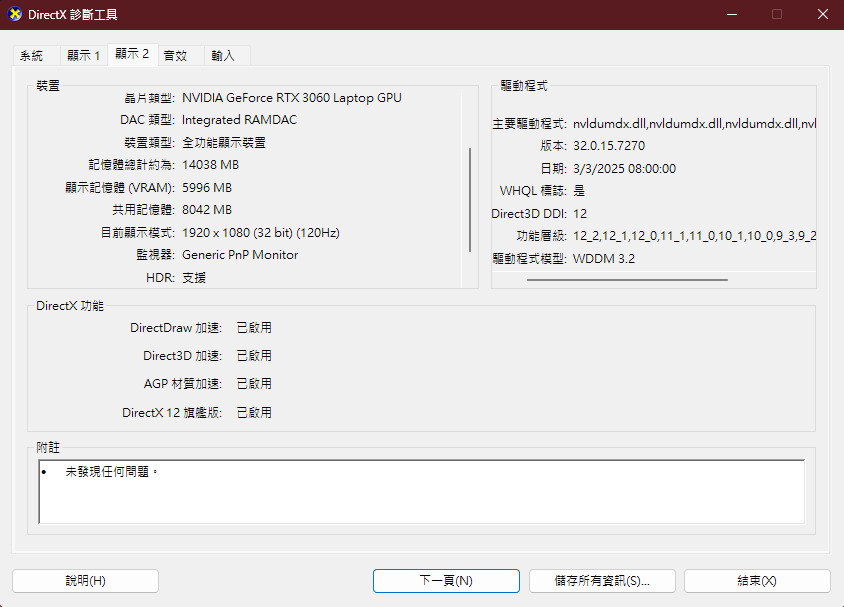Switch to the 輸入 tab
This screenshot has height=607, width=844.
pos(224,56)
